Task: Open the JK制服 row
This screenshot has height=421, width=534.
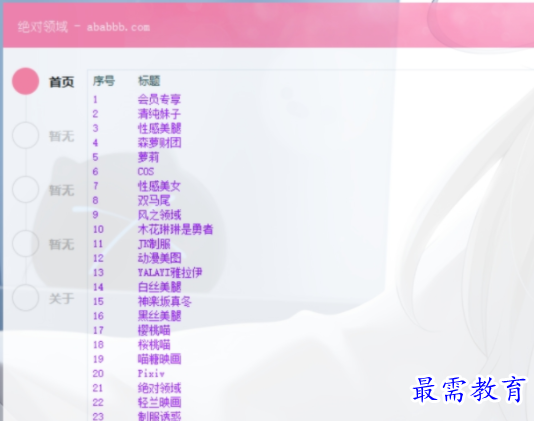Action: coord(154,244)
